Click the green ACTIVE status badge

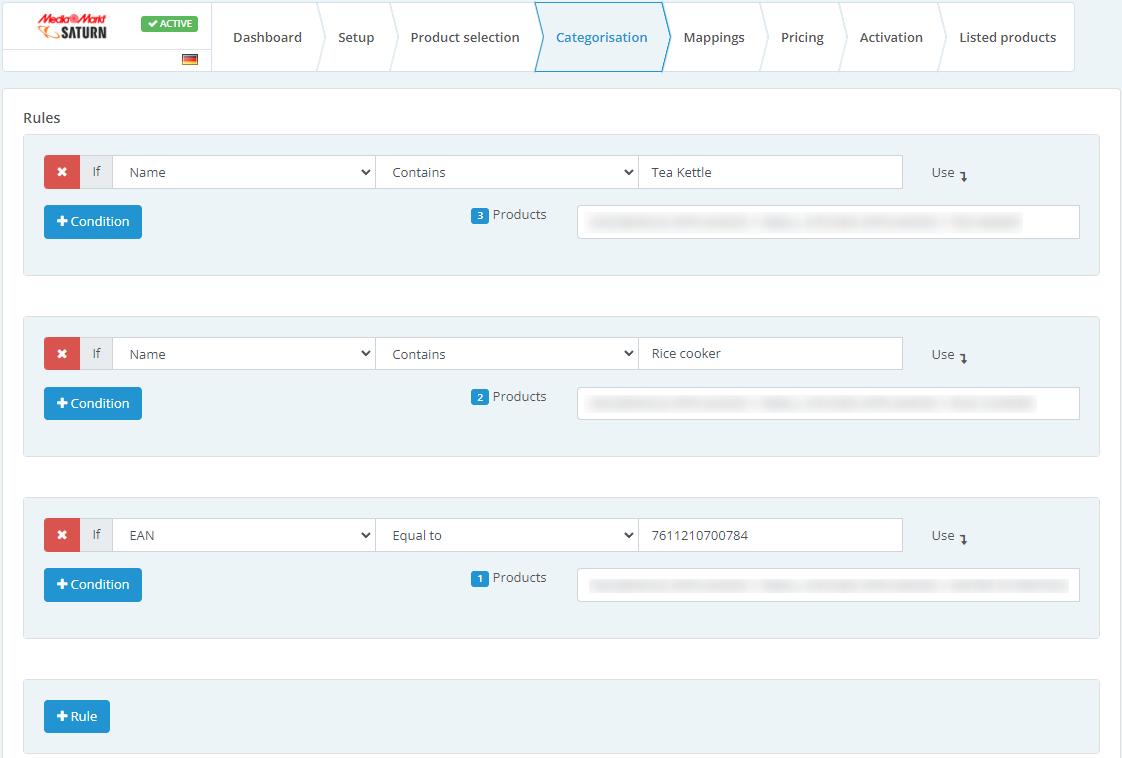point(170,24)
